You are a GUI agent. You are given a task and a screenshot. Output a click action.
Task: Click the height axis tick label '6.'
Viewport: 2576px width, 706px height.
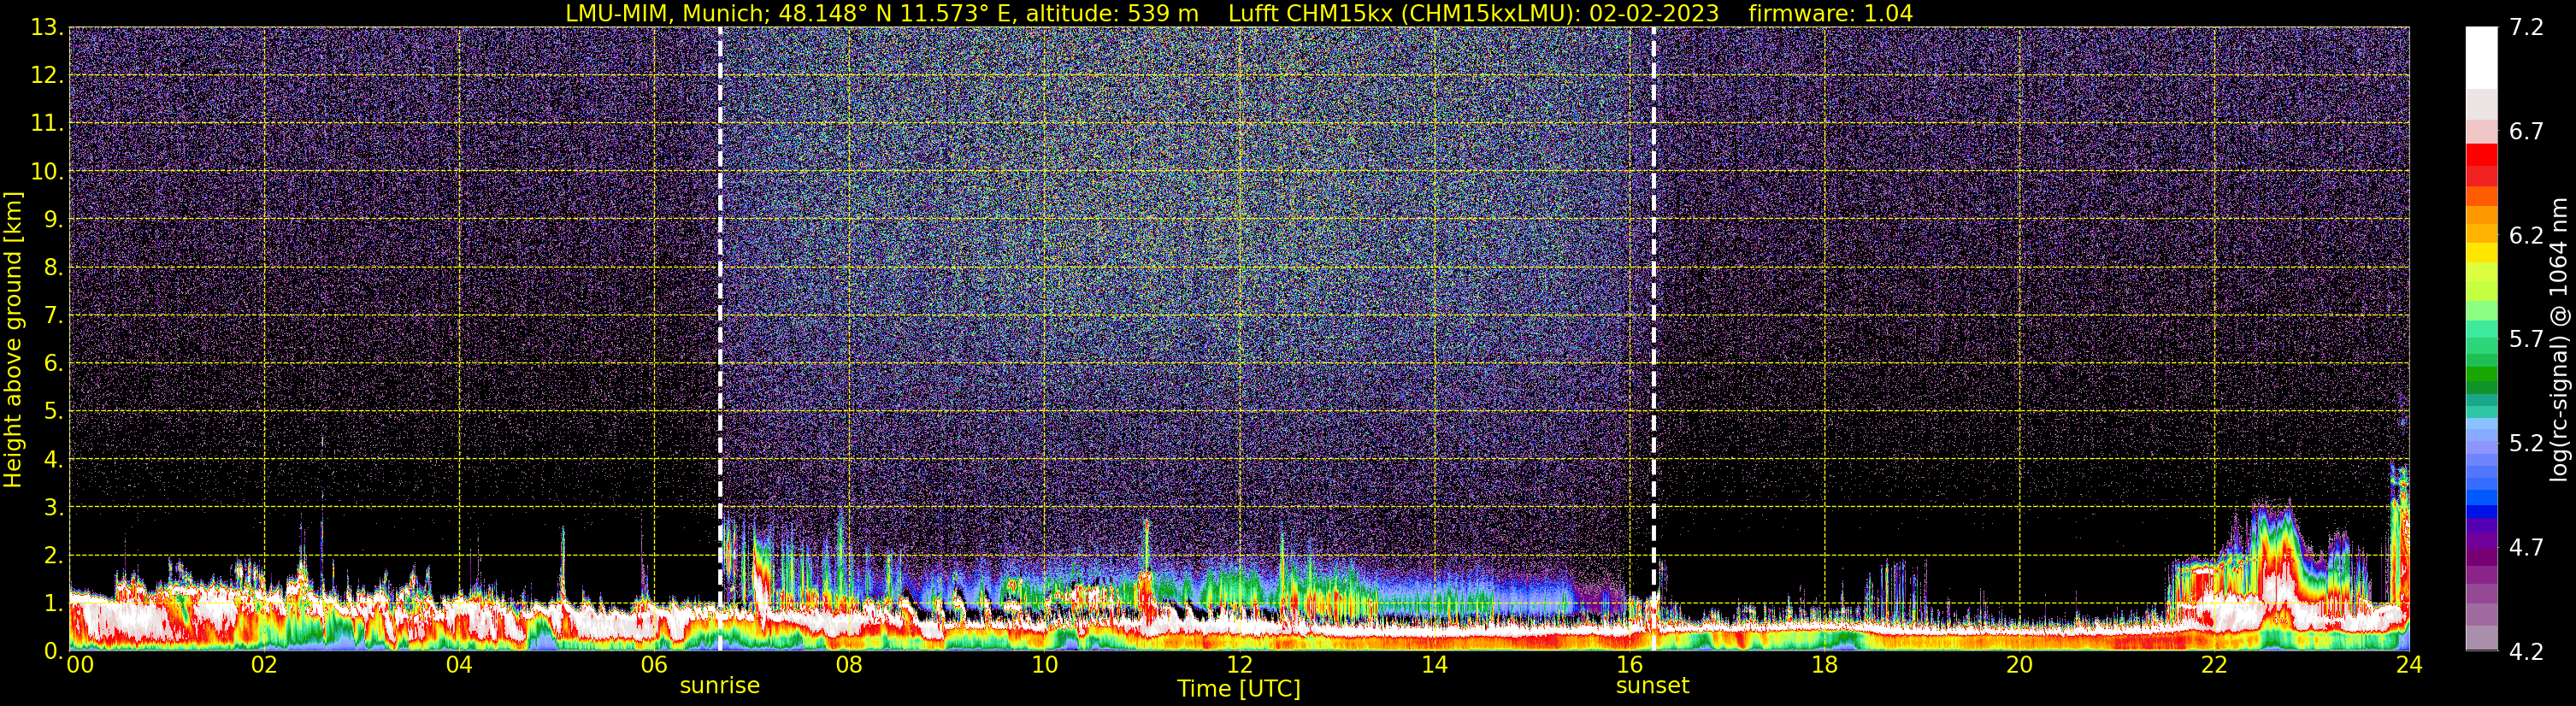point(54,363)
